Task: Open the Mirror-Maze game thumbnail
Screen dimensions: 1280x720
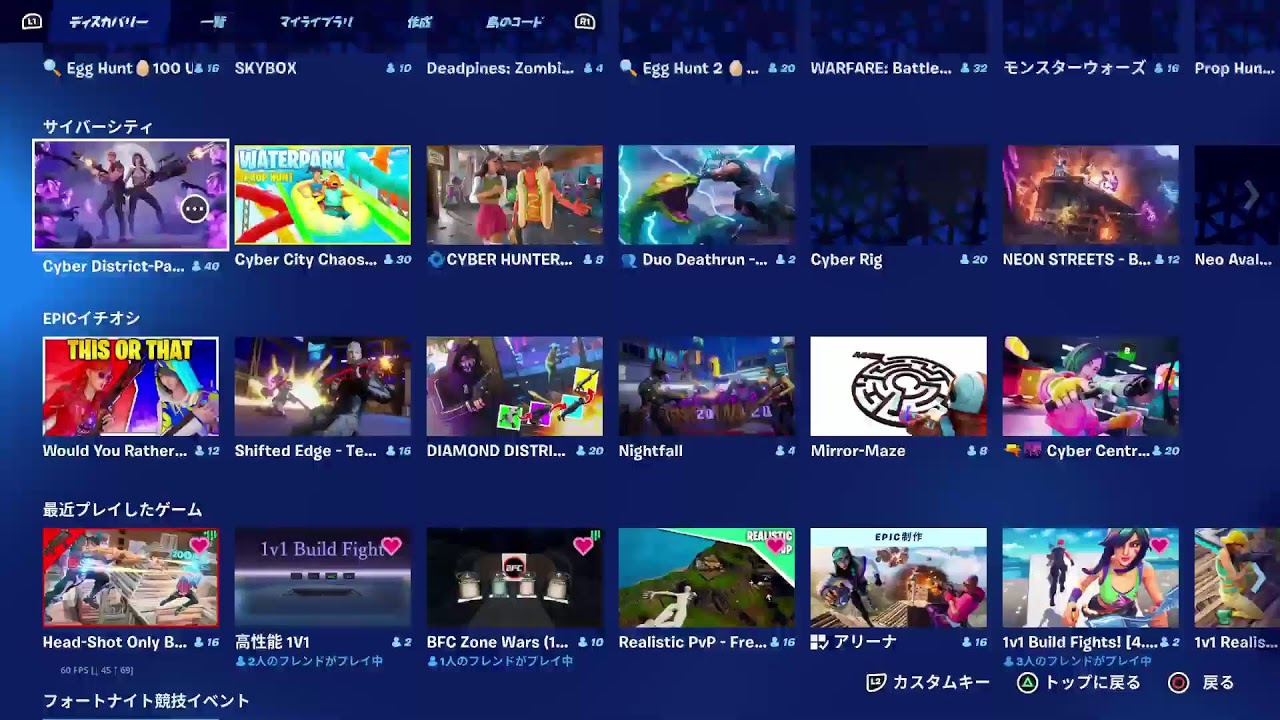Action: pos(898,387)
